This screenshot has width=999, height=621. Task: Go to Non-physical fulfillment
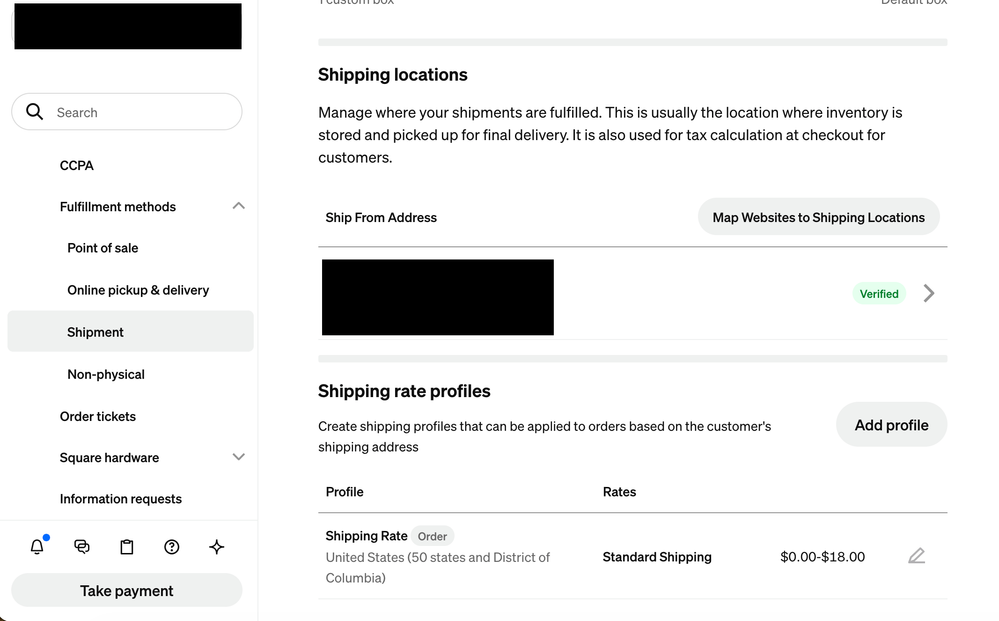click(x=106, y=374)
